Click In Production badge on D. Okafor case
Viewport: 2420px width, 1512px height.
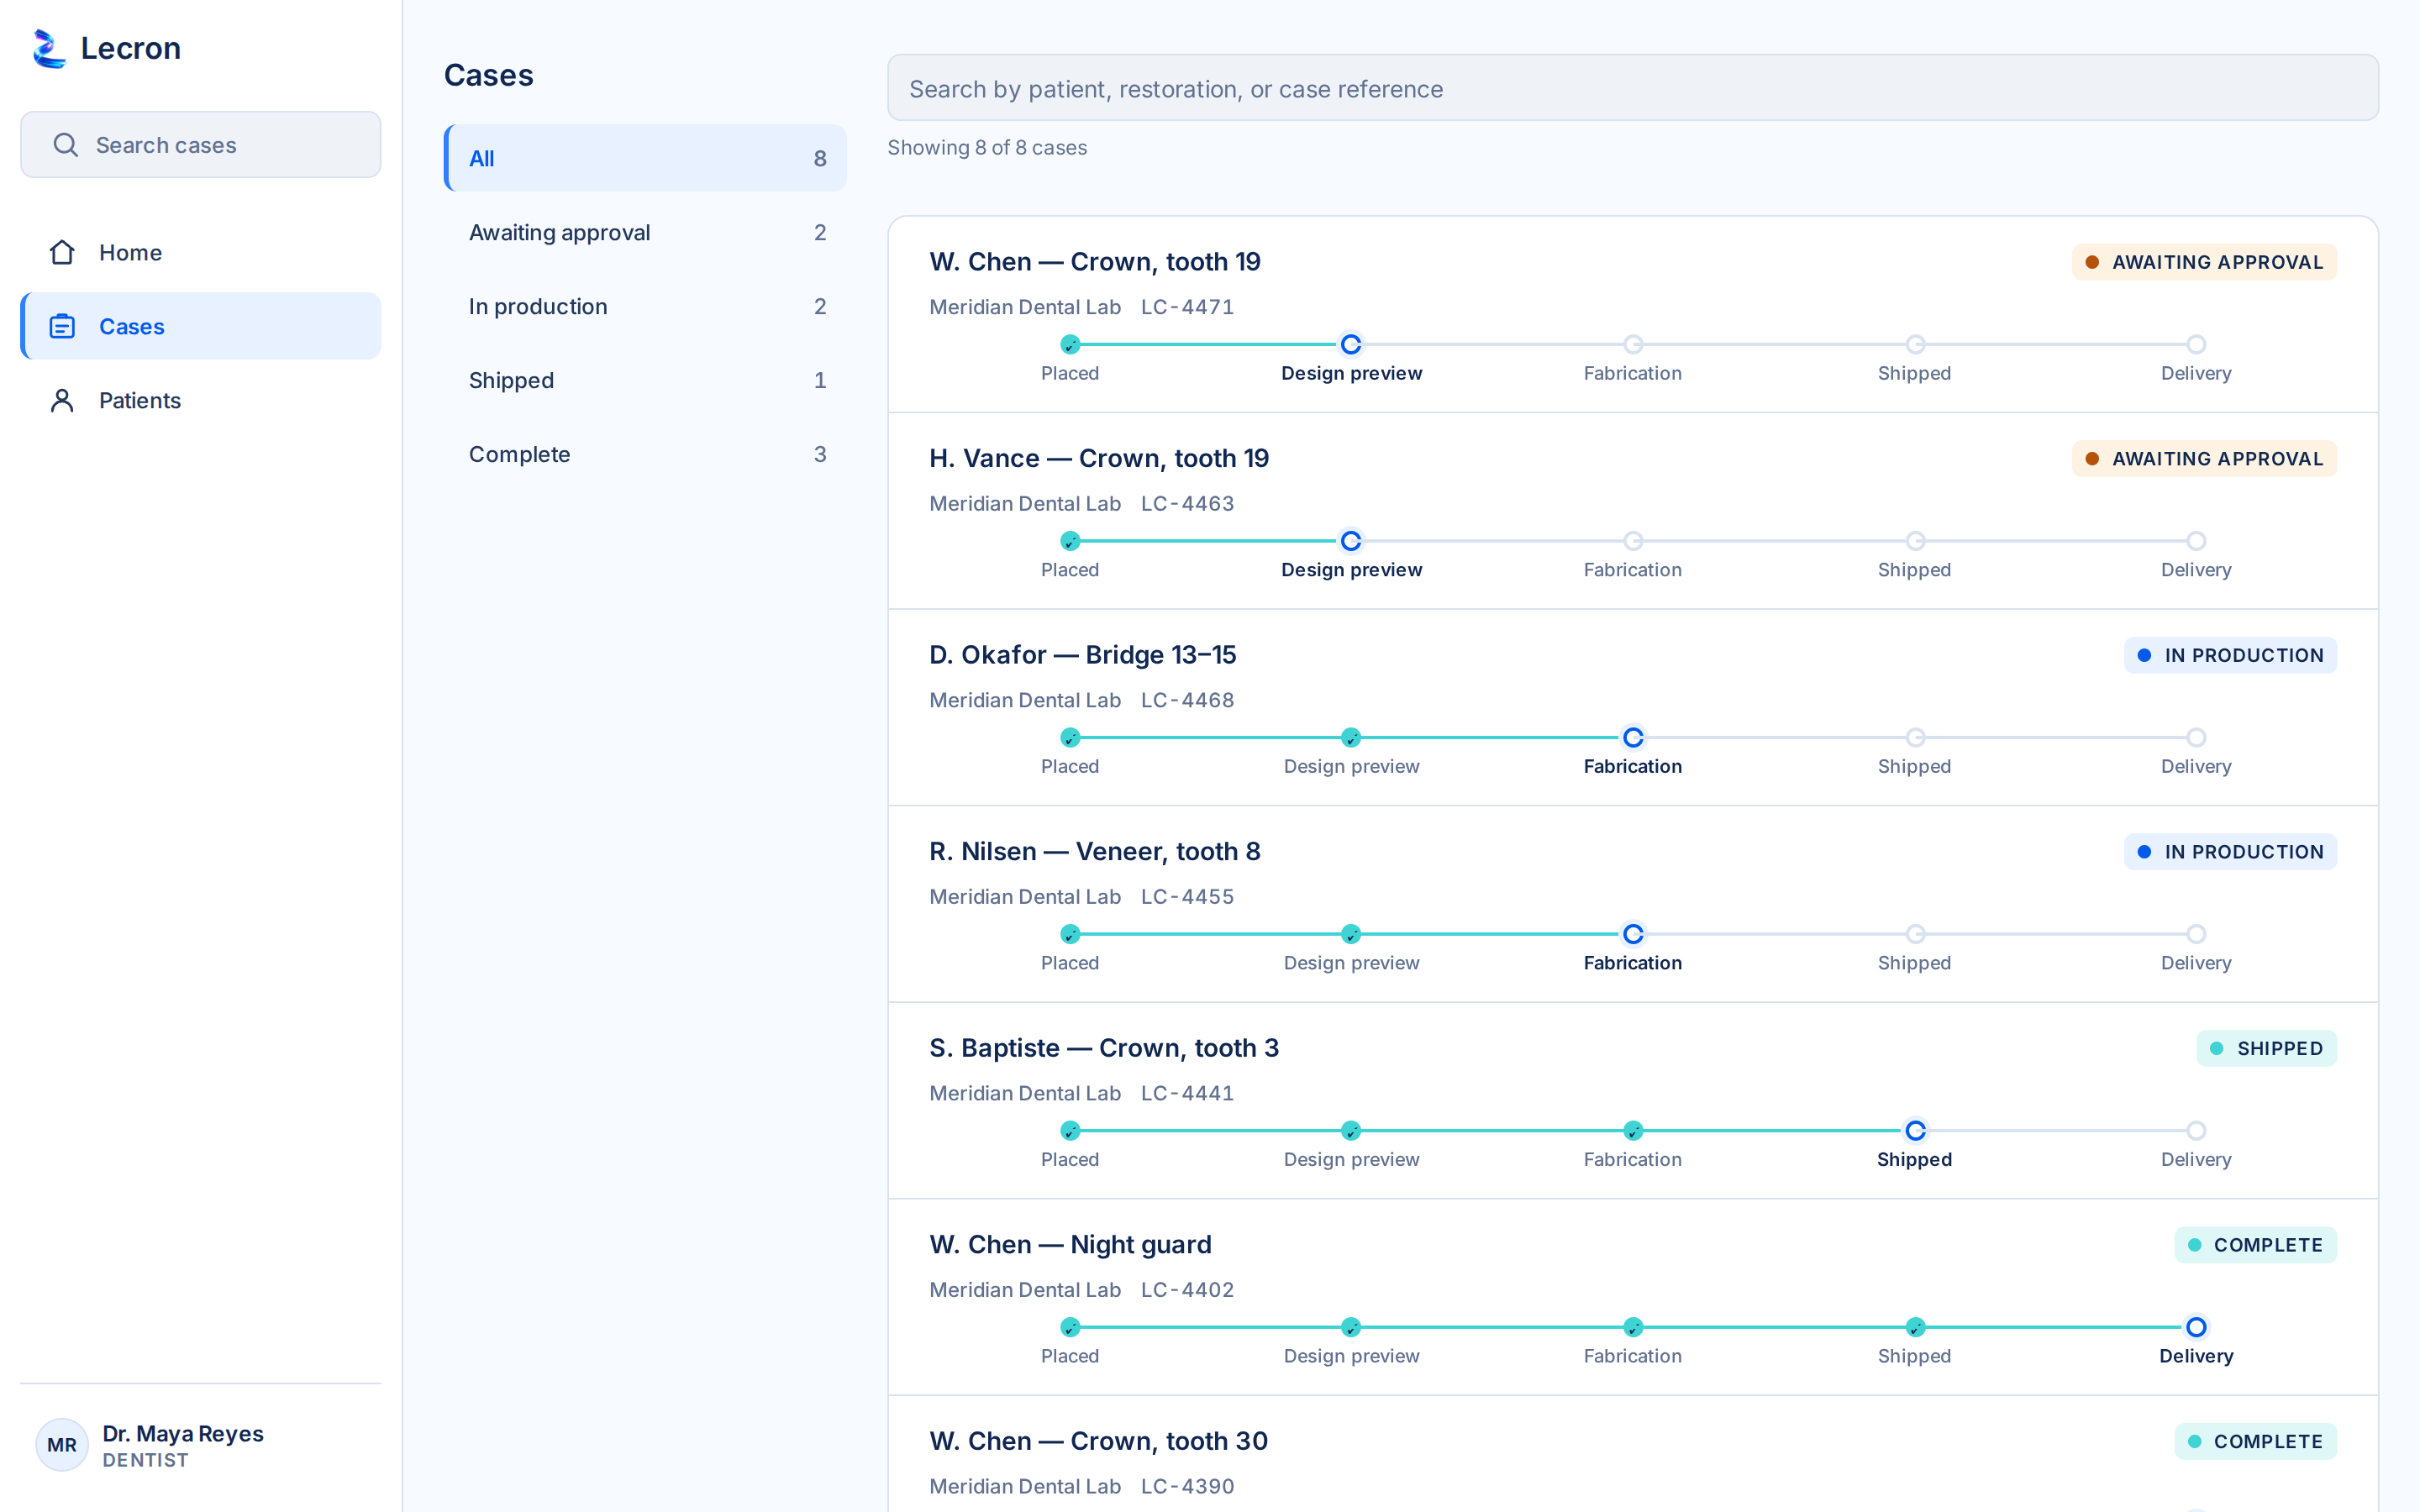(2230, 655)
